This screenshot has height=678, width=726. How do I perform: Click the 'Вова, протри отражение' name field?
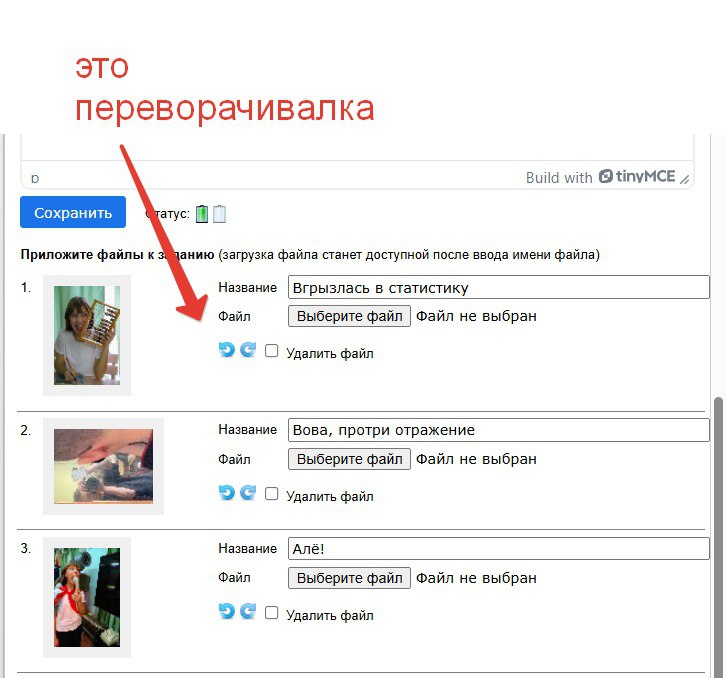coord(498,430)
